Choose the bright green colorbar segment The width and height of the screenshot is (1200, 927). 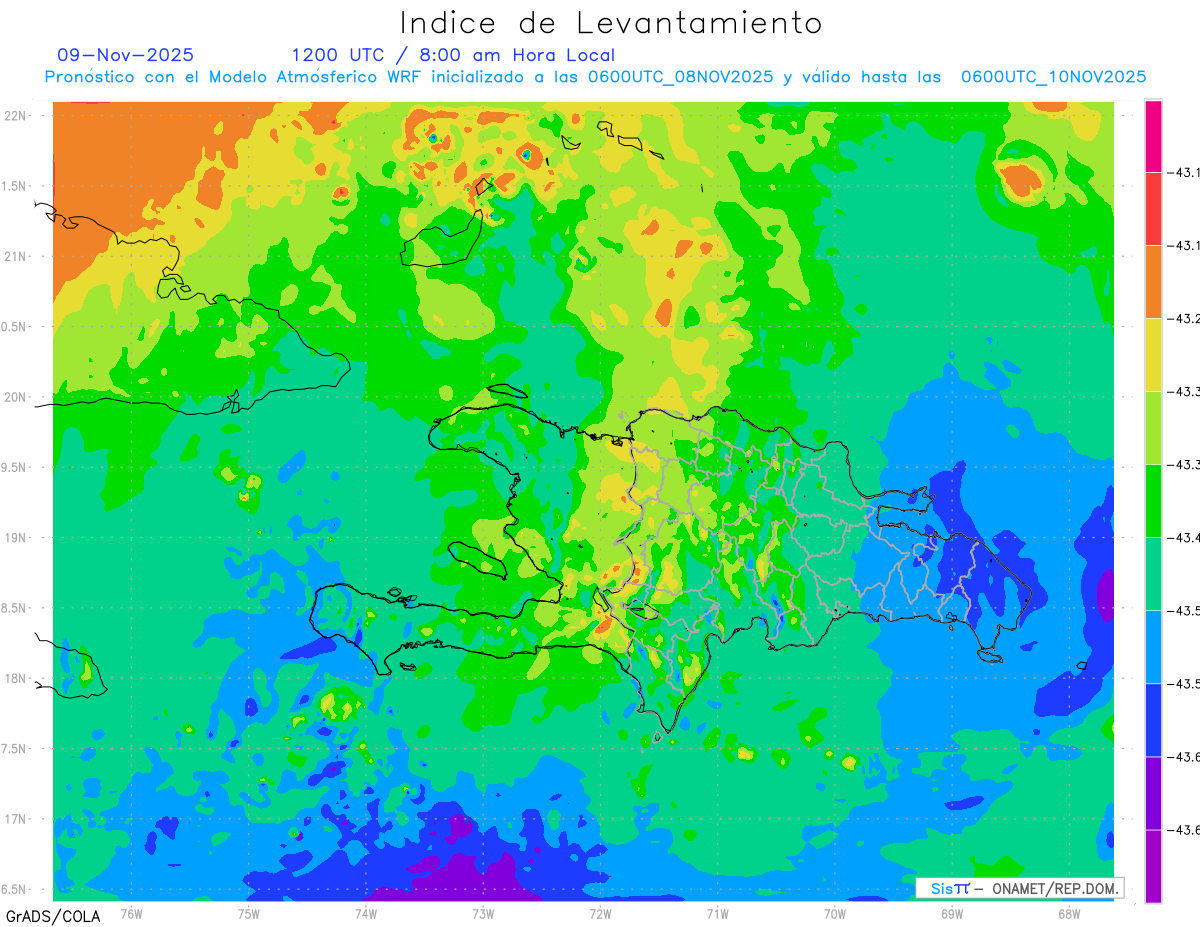click(1153, 501)
